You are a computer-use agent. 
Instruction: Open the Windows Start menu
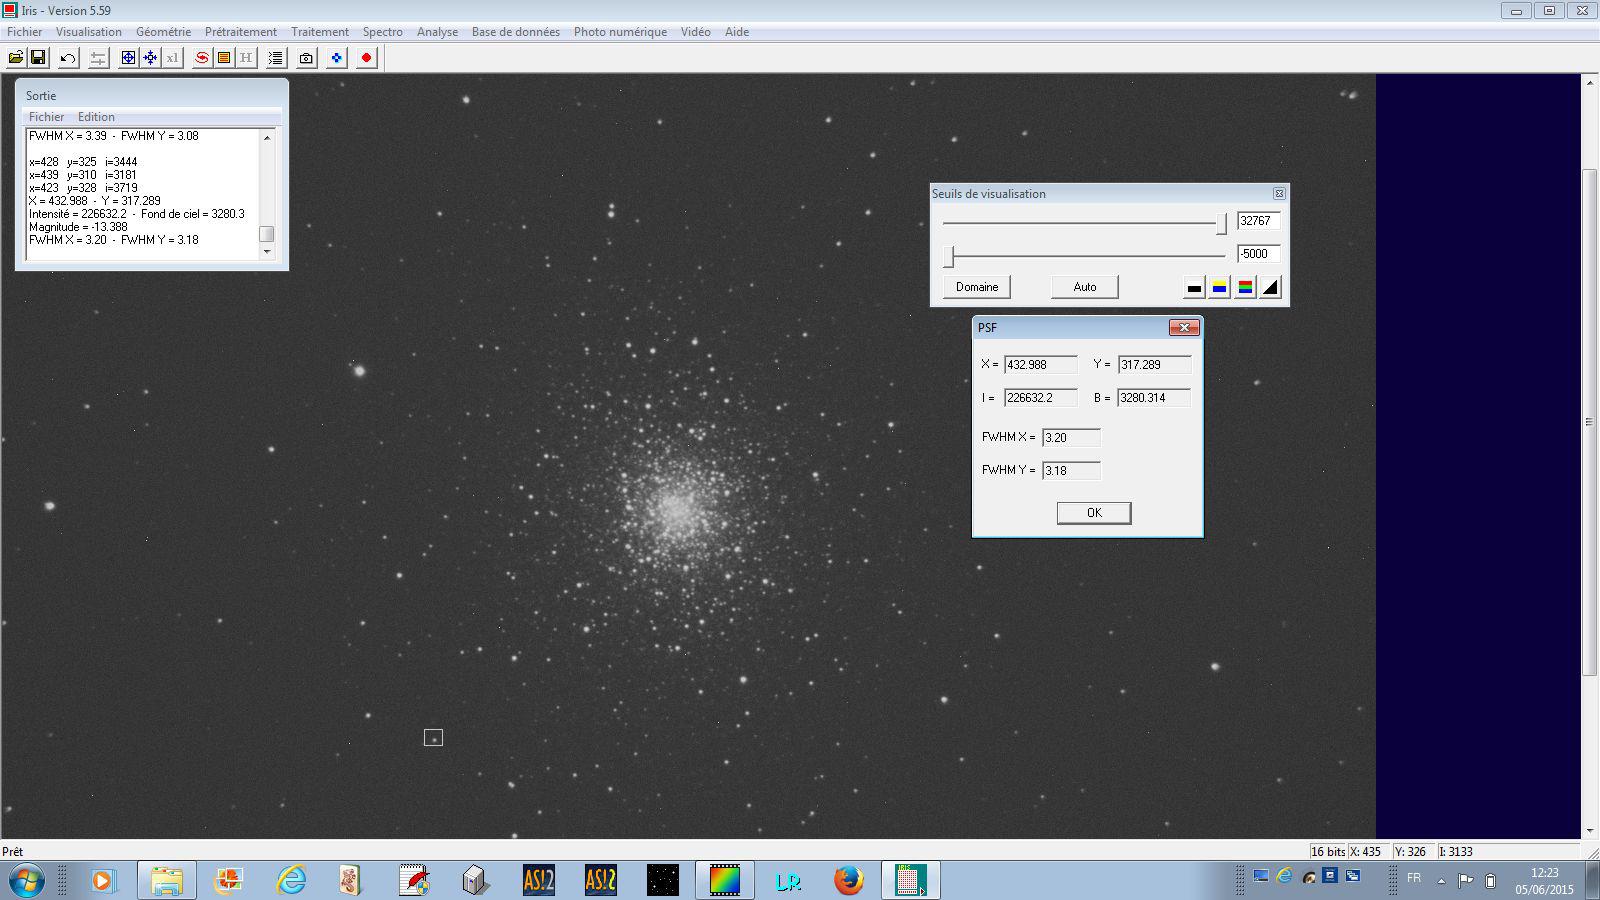[26, 881]
